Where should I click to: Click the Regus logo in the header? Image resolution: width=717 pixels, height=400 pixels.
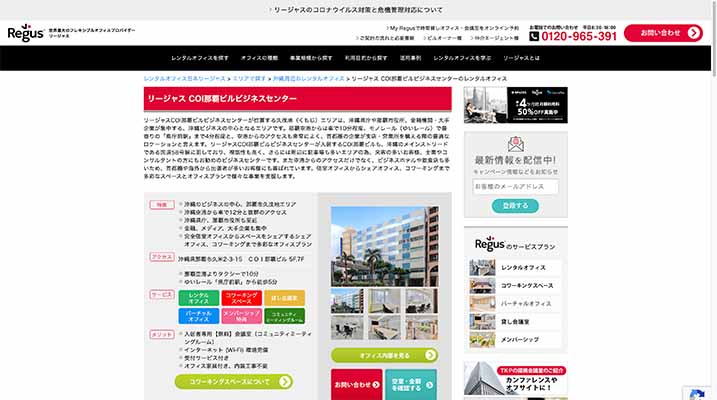click(x=26, y=33)
